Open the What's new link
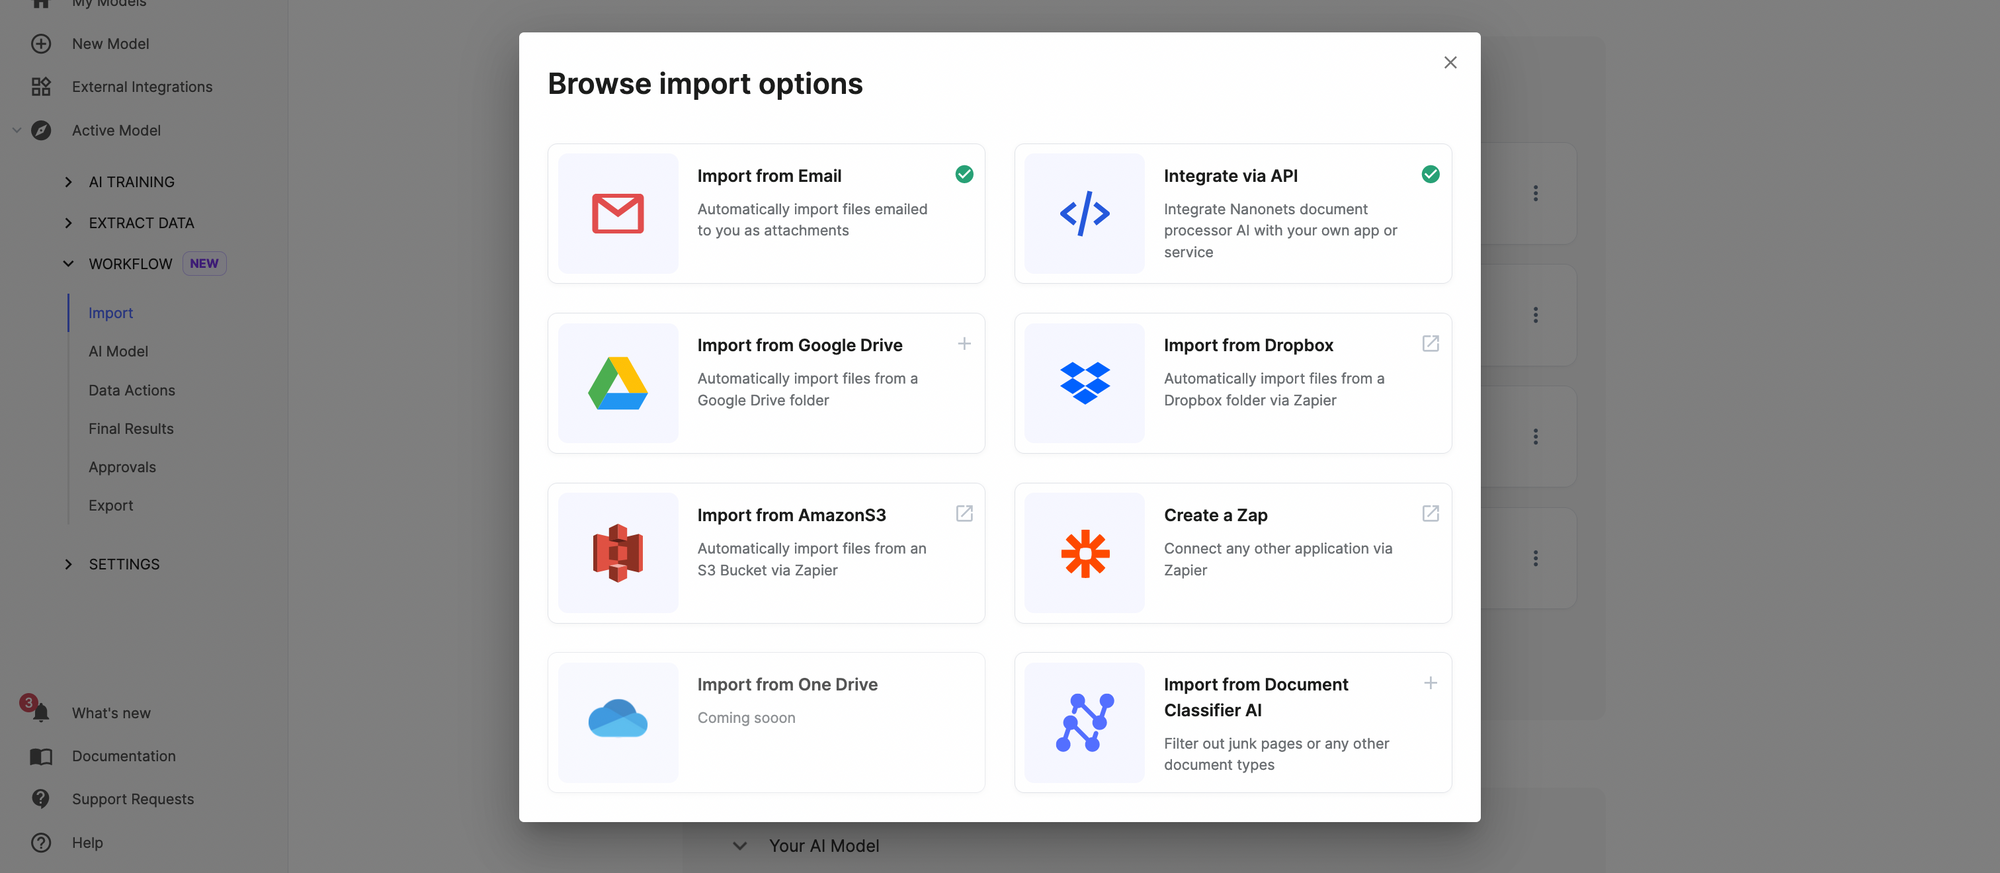Screen dimensions: 2000x873 pos(111,713)
